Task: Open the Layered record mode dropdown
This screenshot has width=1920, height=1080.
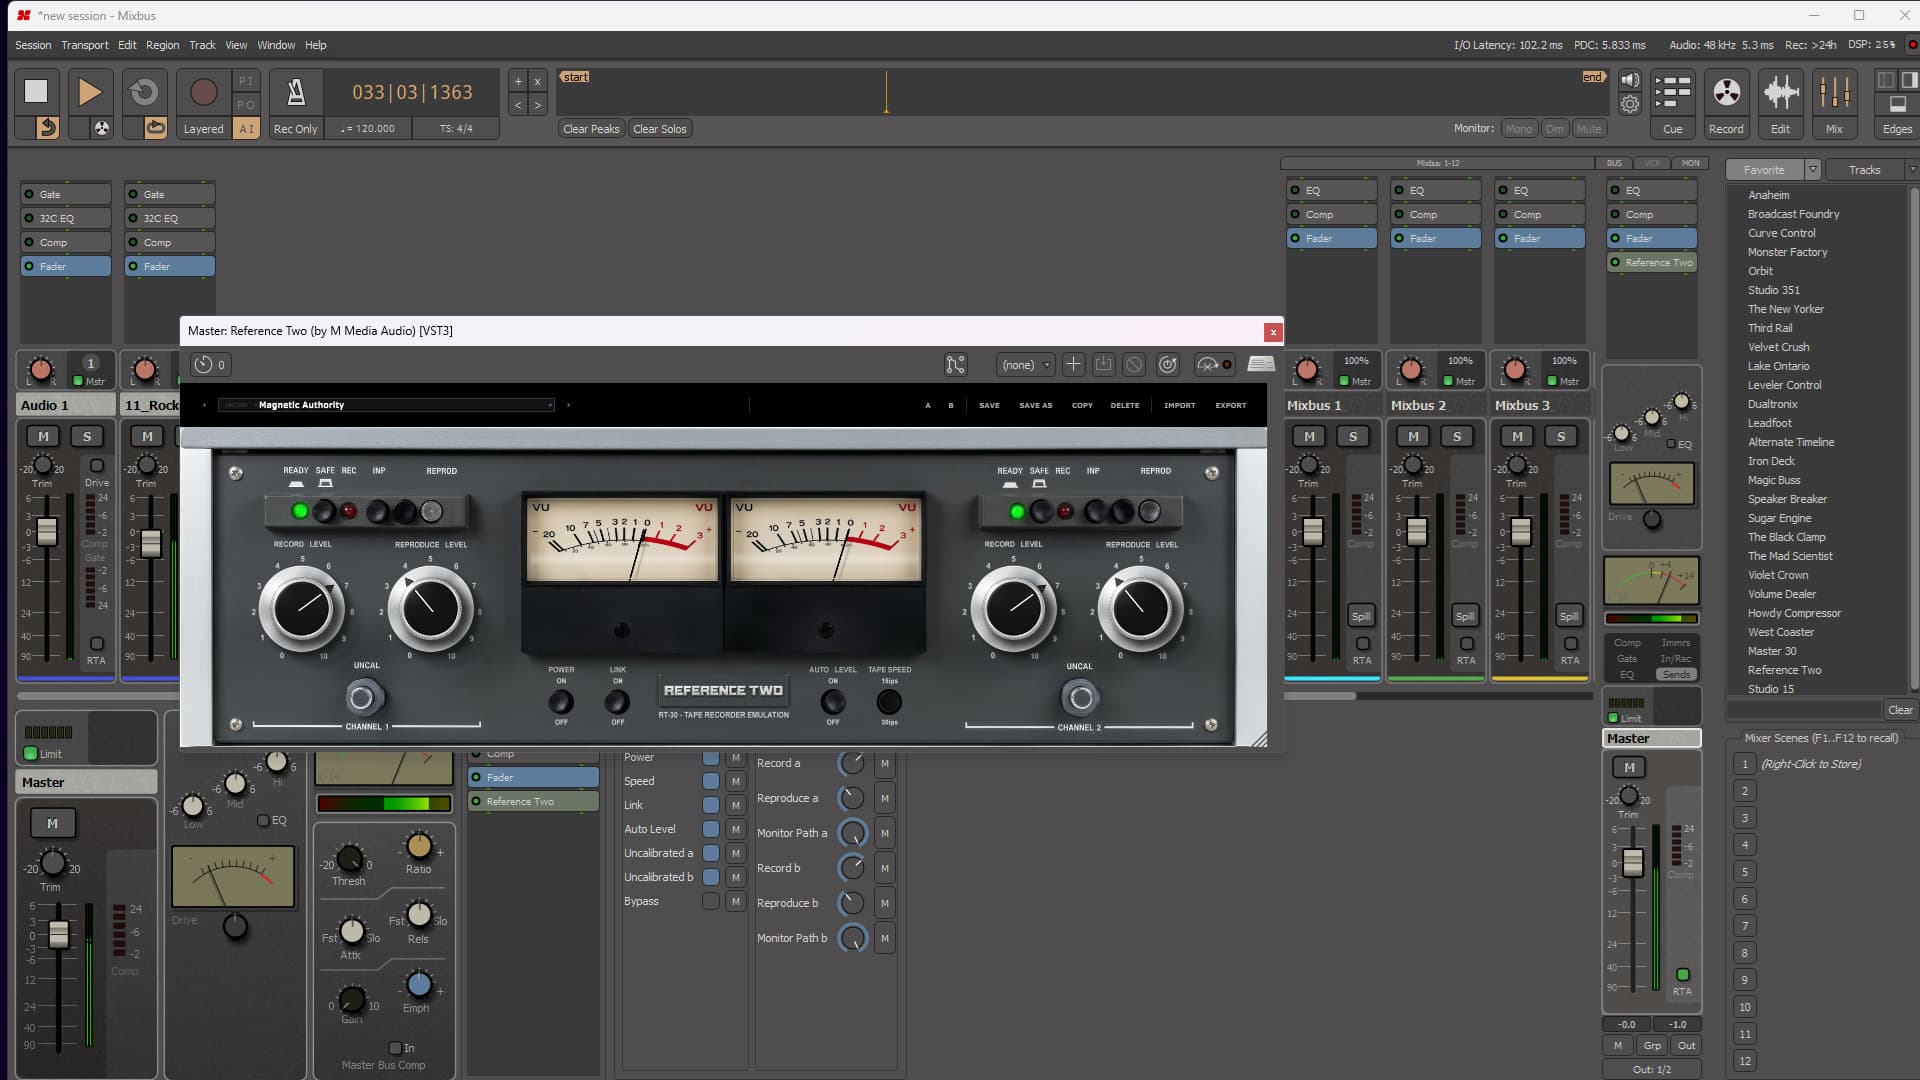Action: pos(203,129)
